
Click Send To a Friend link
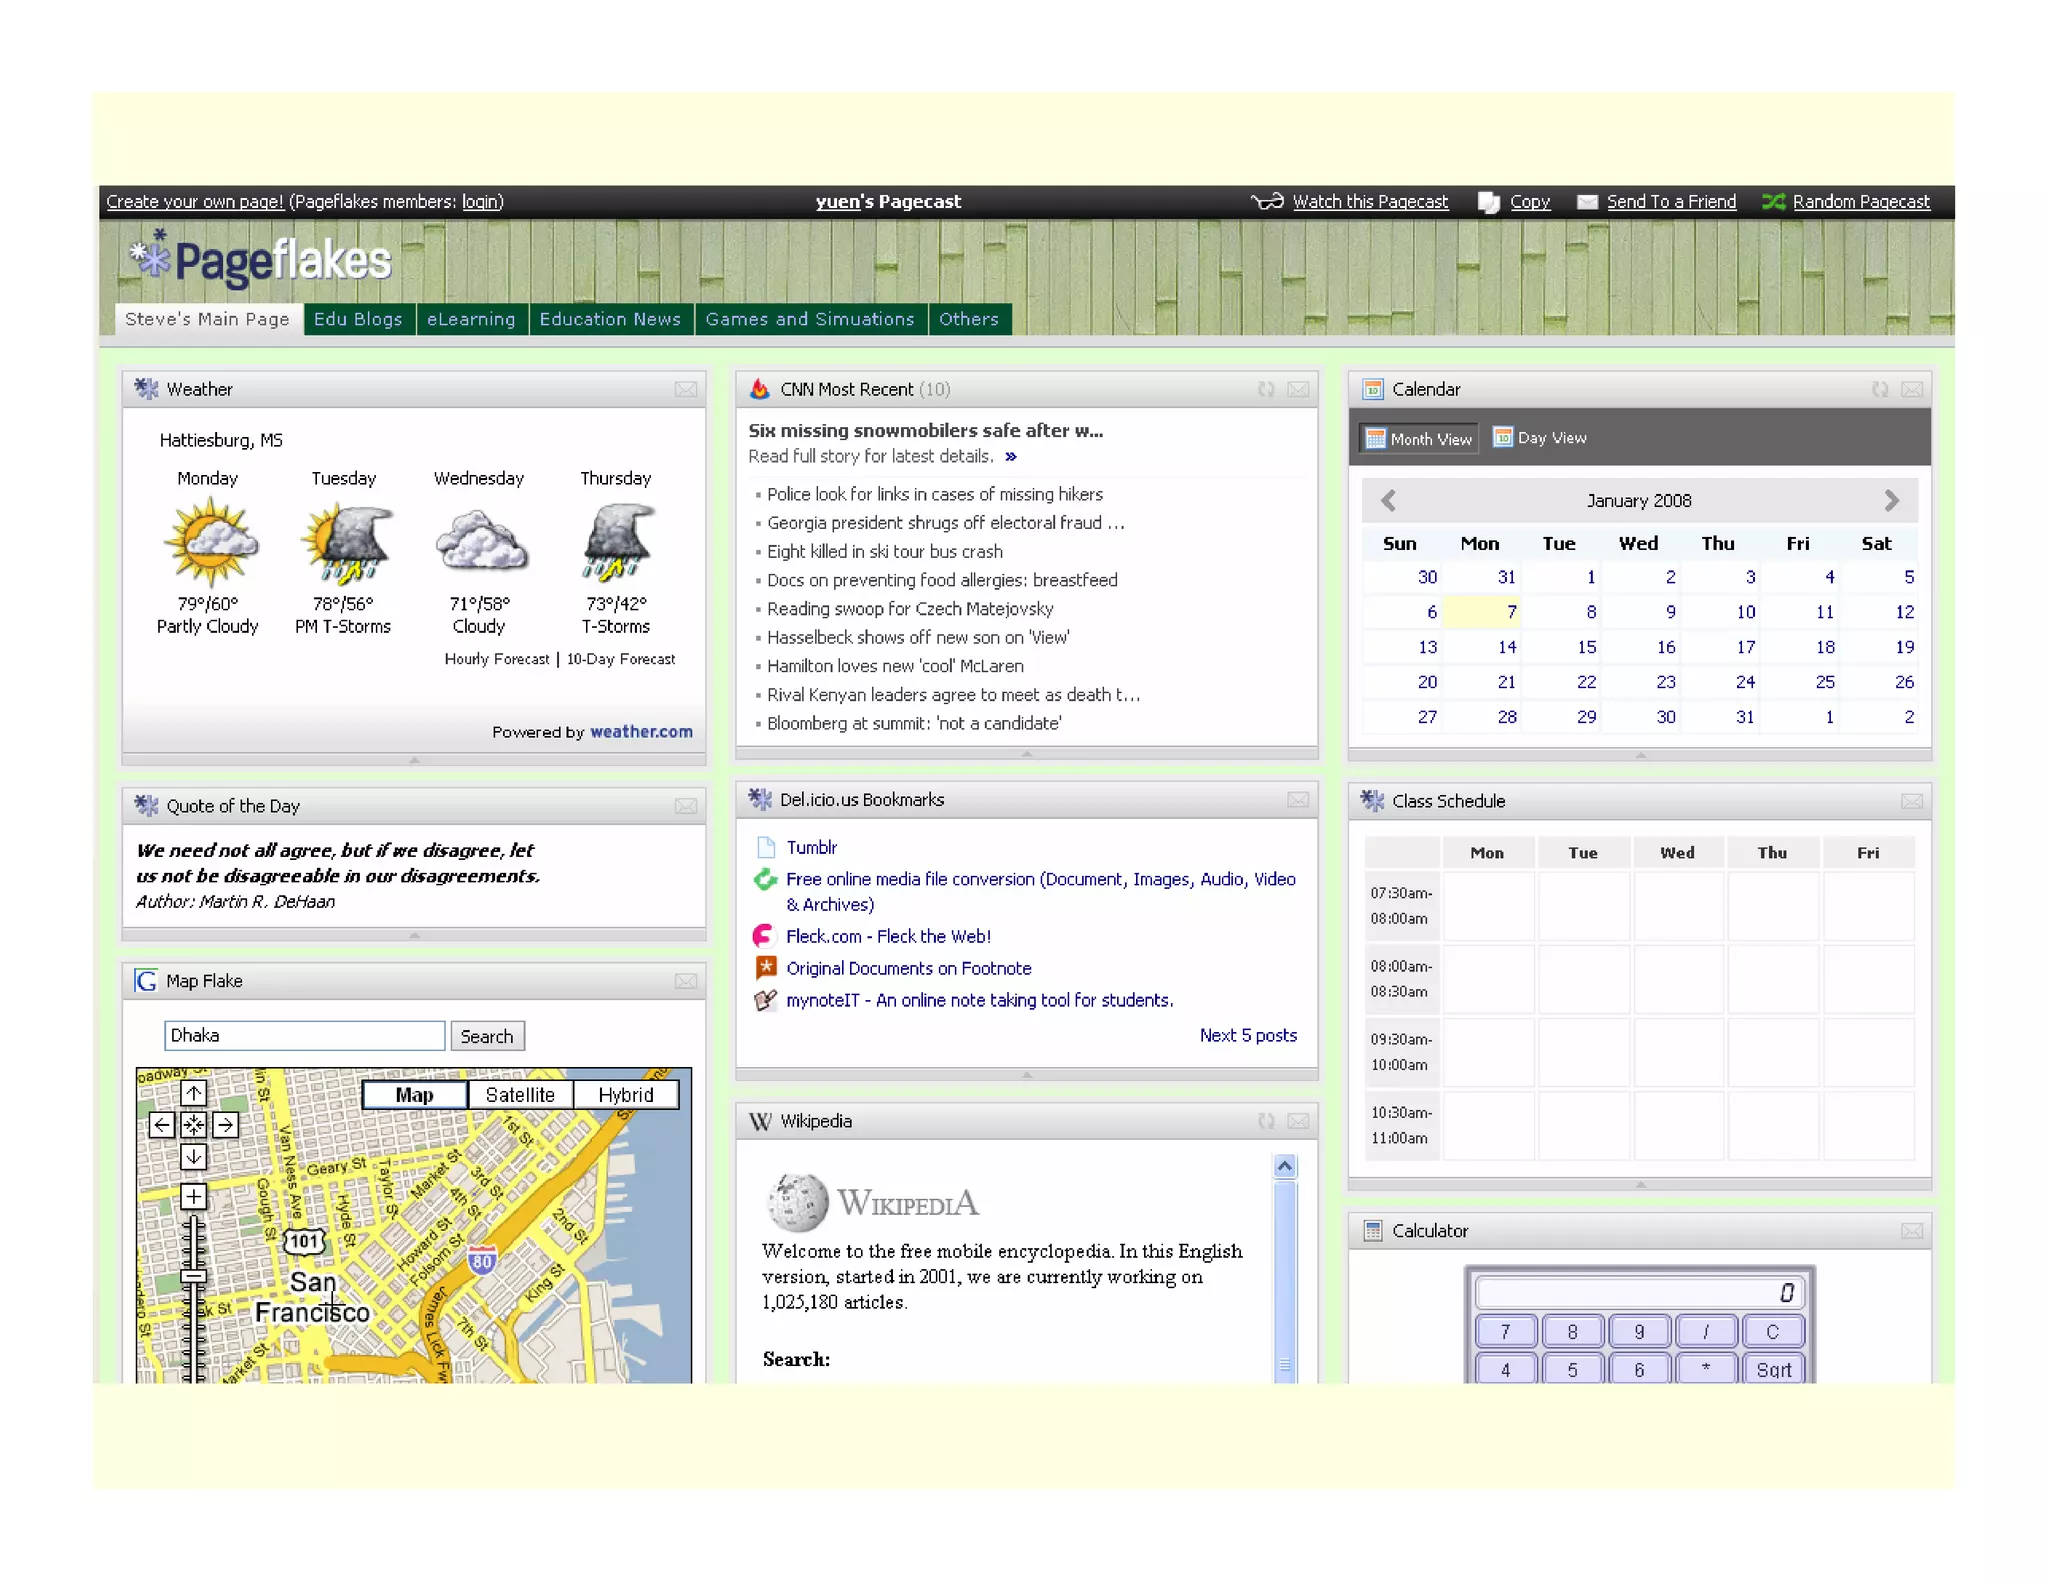(x=1671, y=202)
